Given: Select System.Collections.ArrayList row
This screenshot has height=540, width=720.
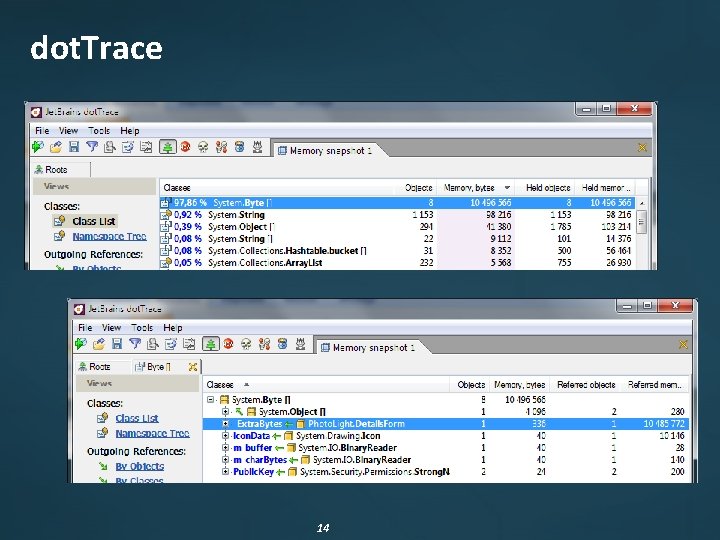Looking at the screenshot, I should click(397, 262).
